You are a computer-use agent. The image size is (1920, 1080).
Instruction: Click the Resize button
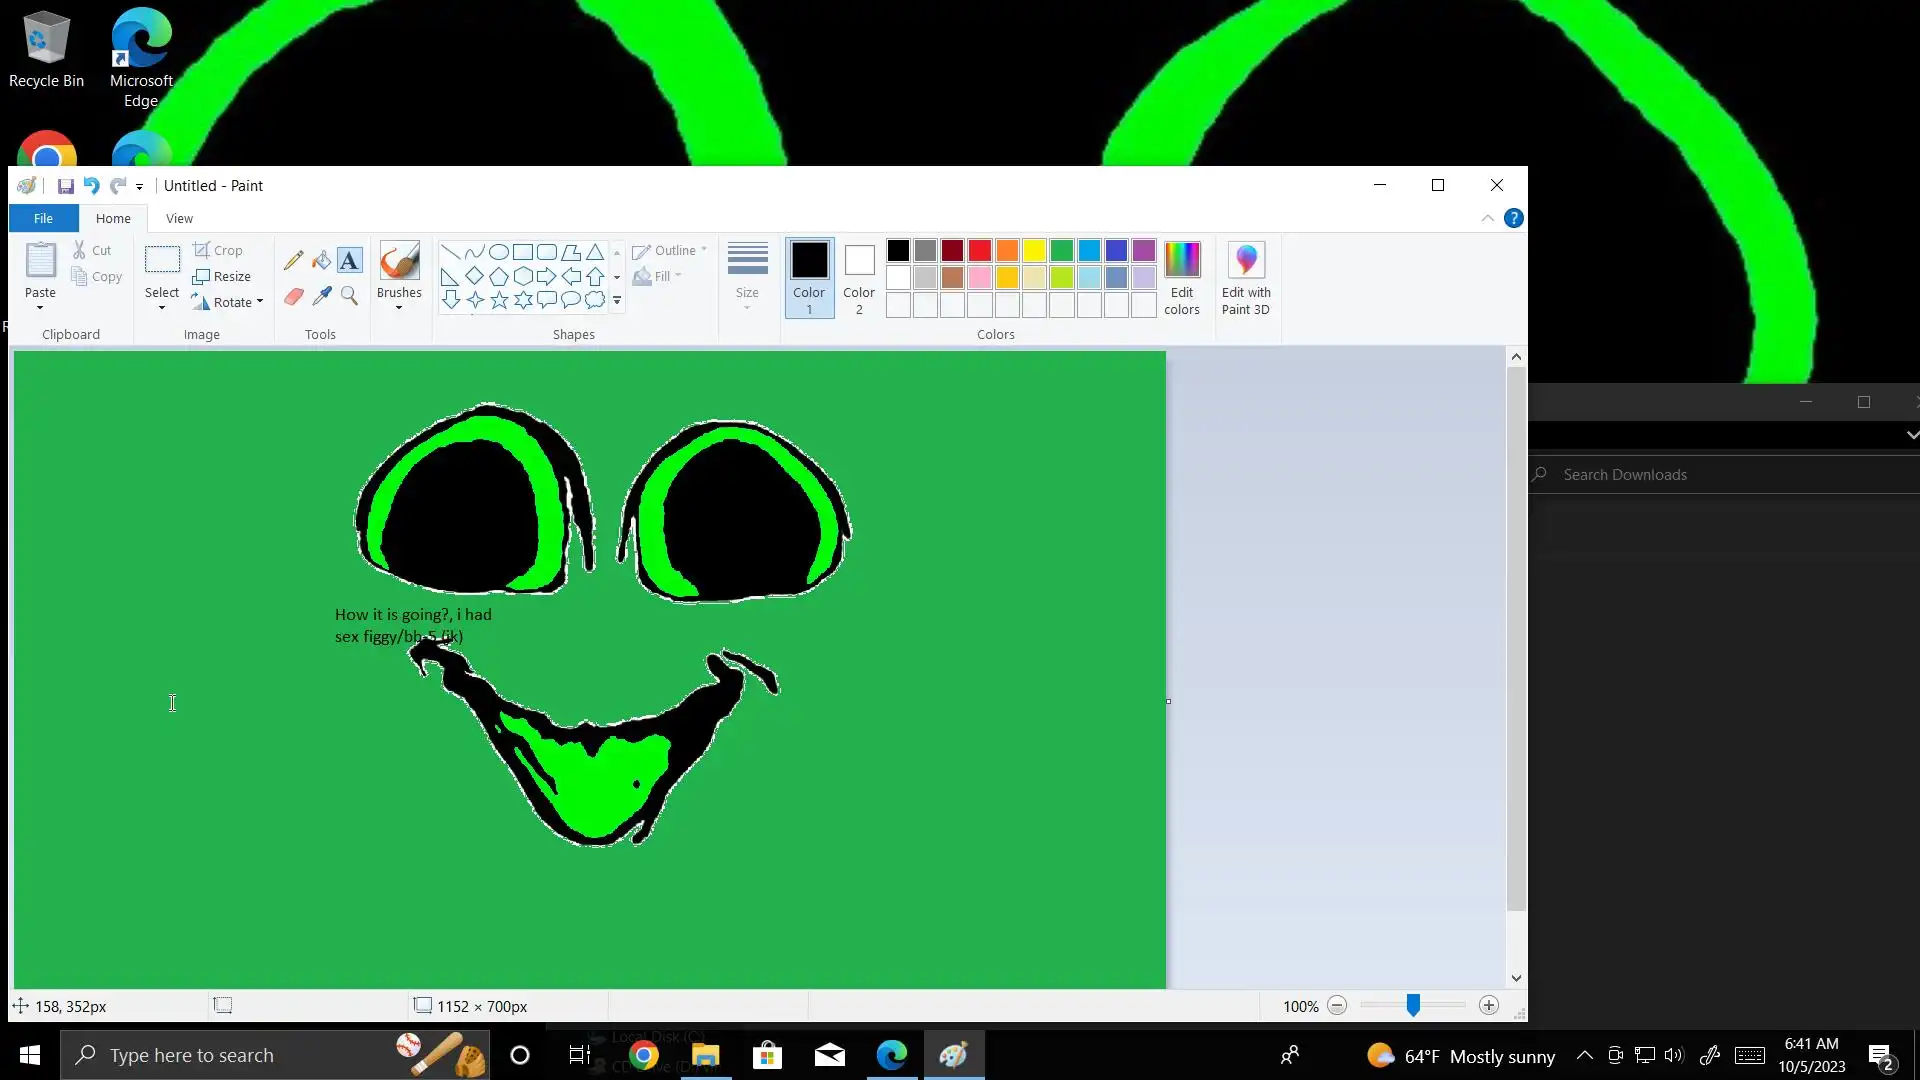click(222, 277)
